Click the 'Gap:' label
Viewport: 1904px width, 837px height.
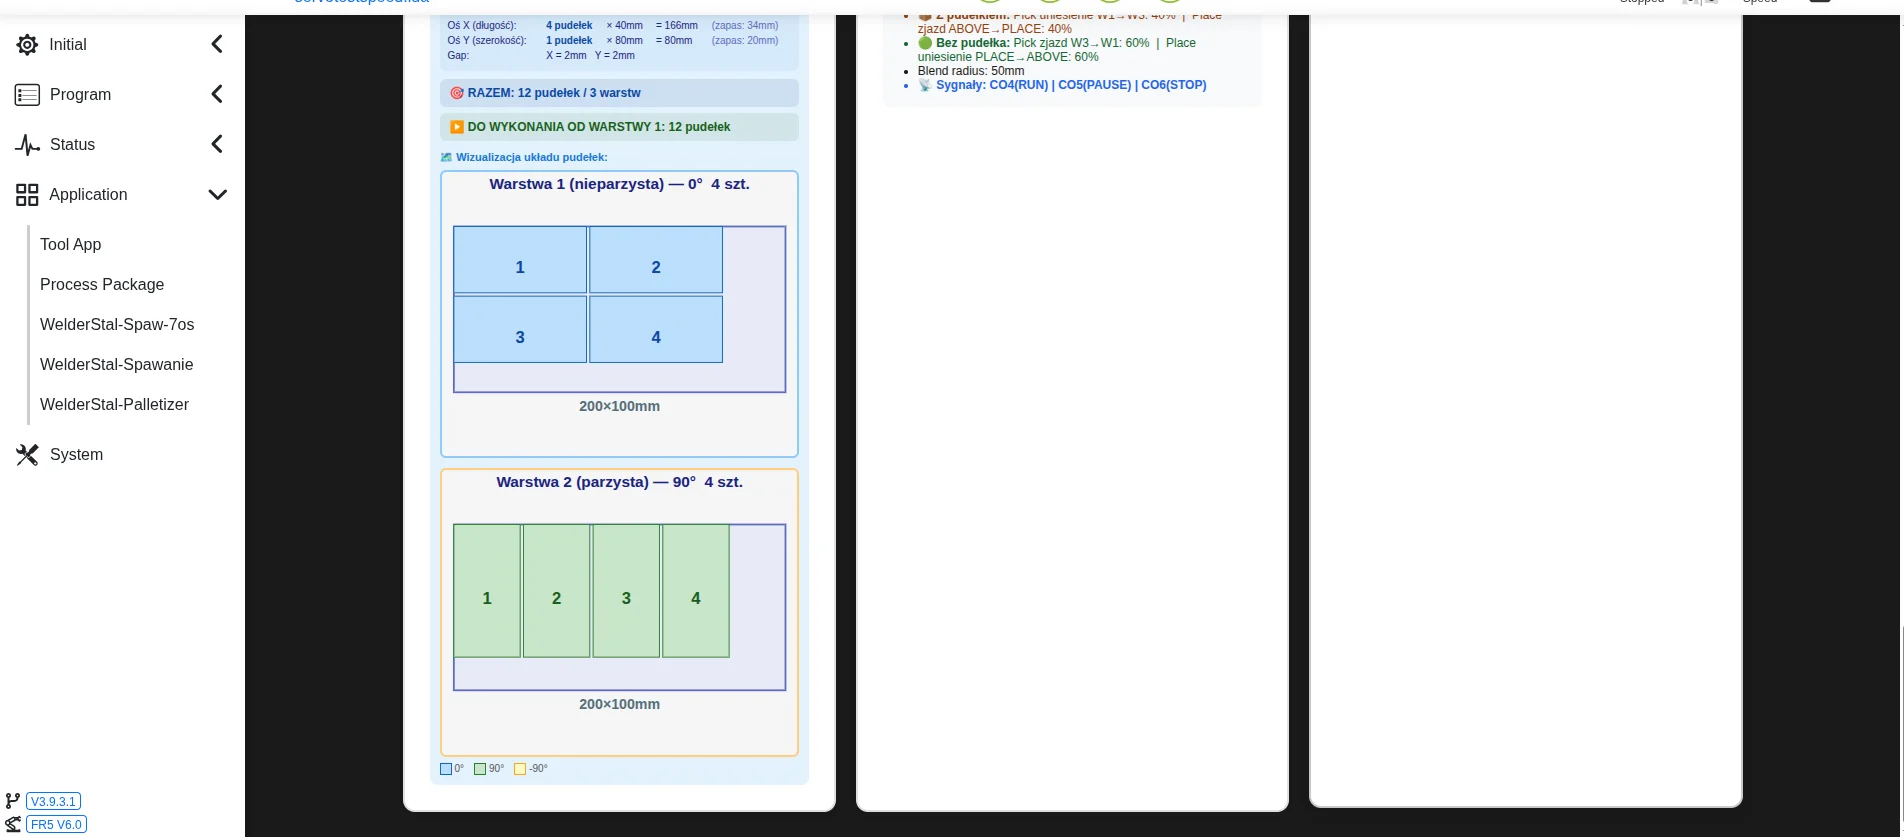[458, 56]
